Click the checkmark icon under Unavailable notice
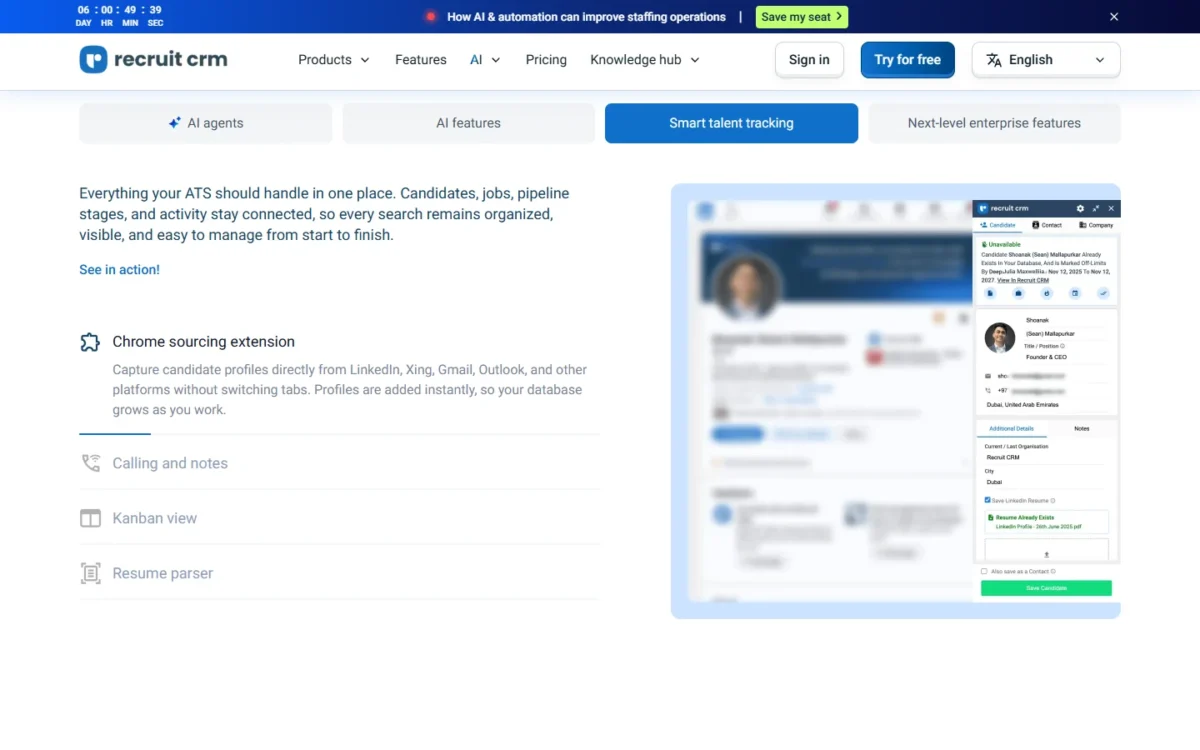 (x=1103, y=293)
